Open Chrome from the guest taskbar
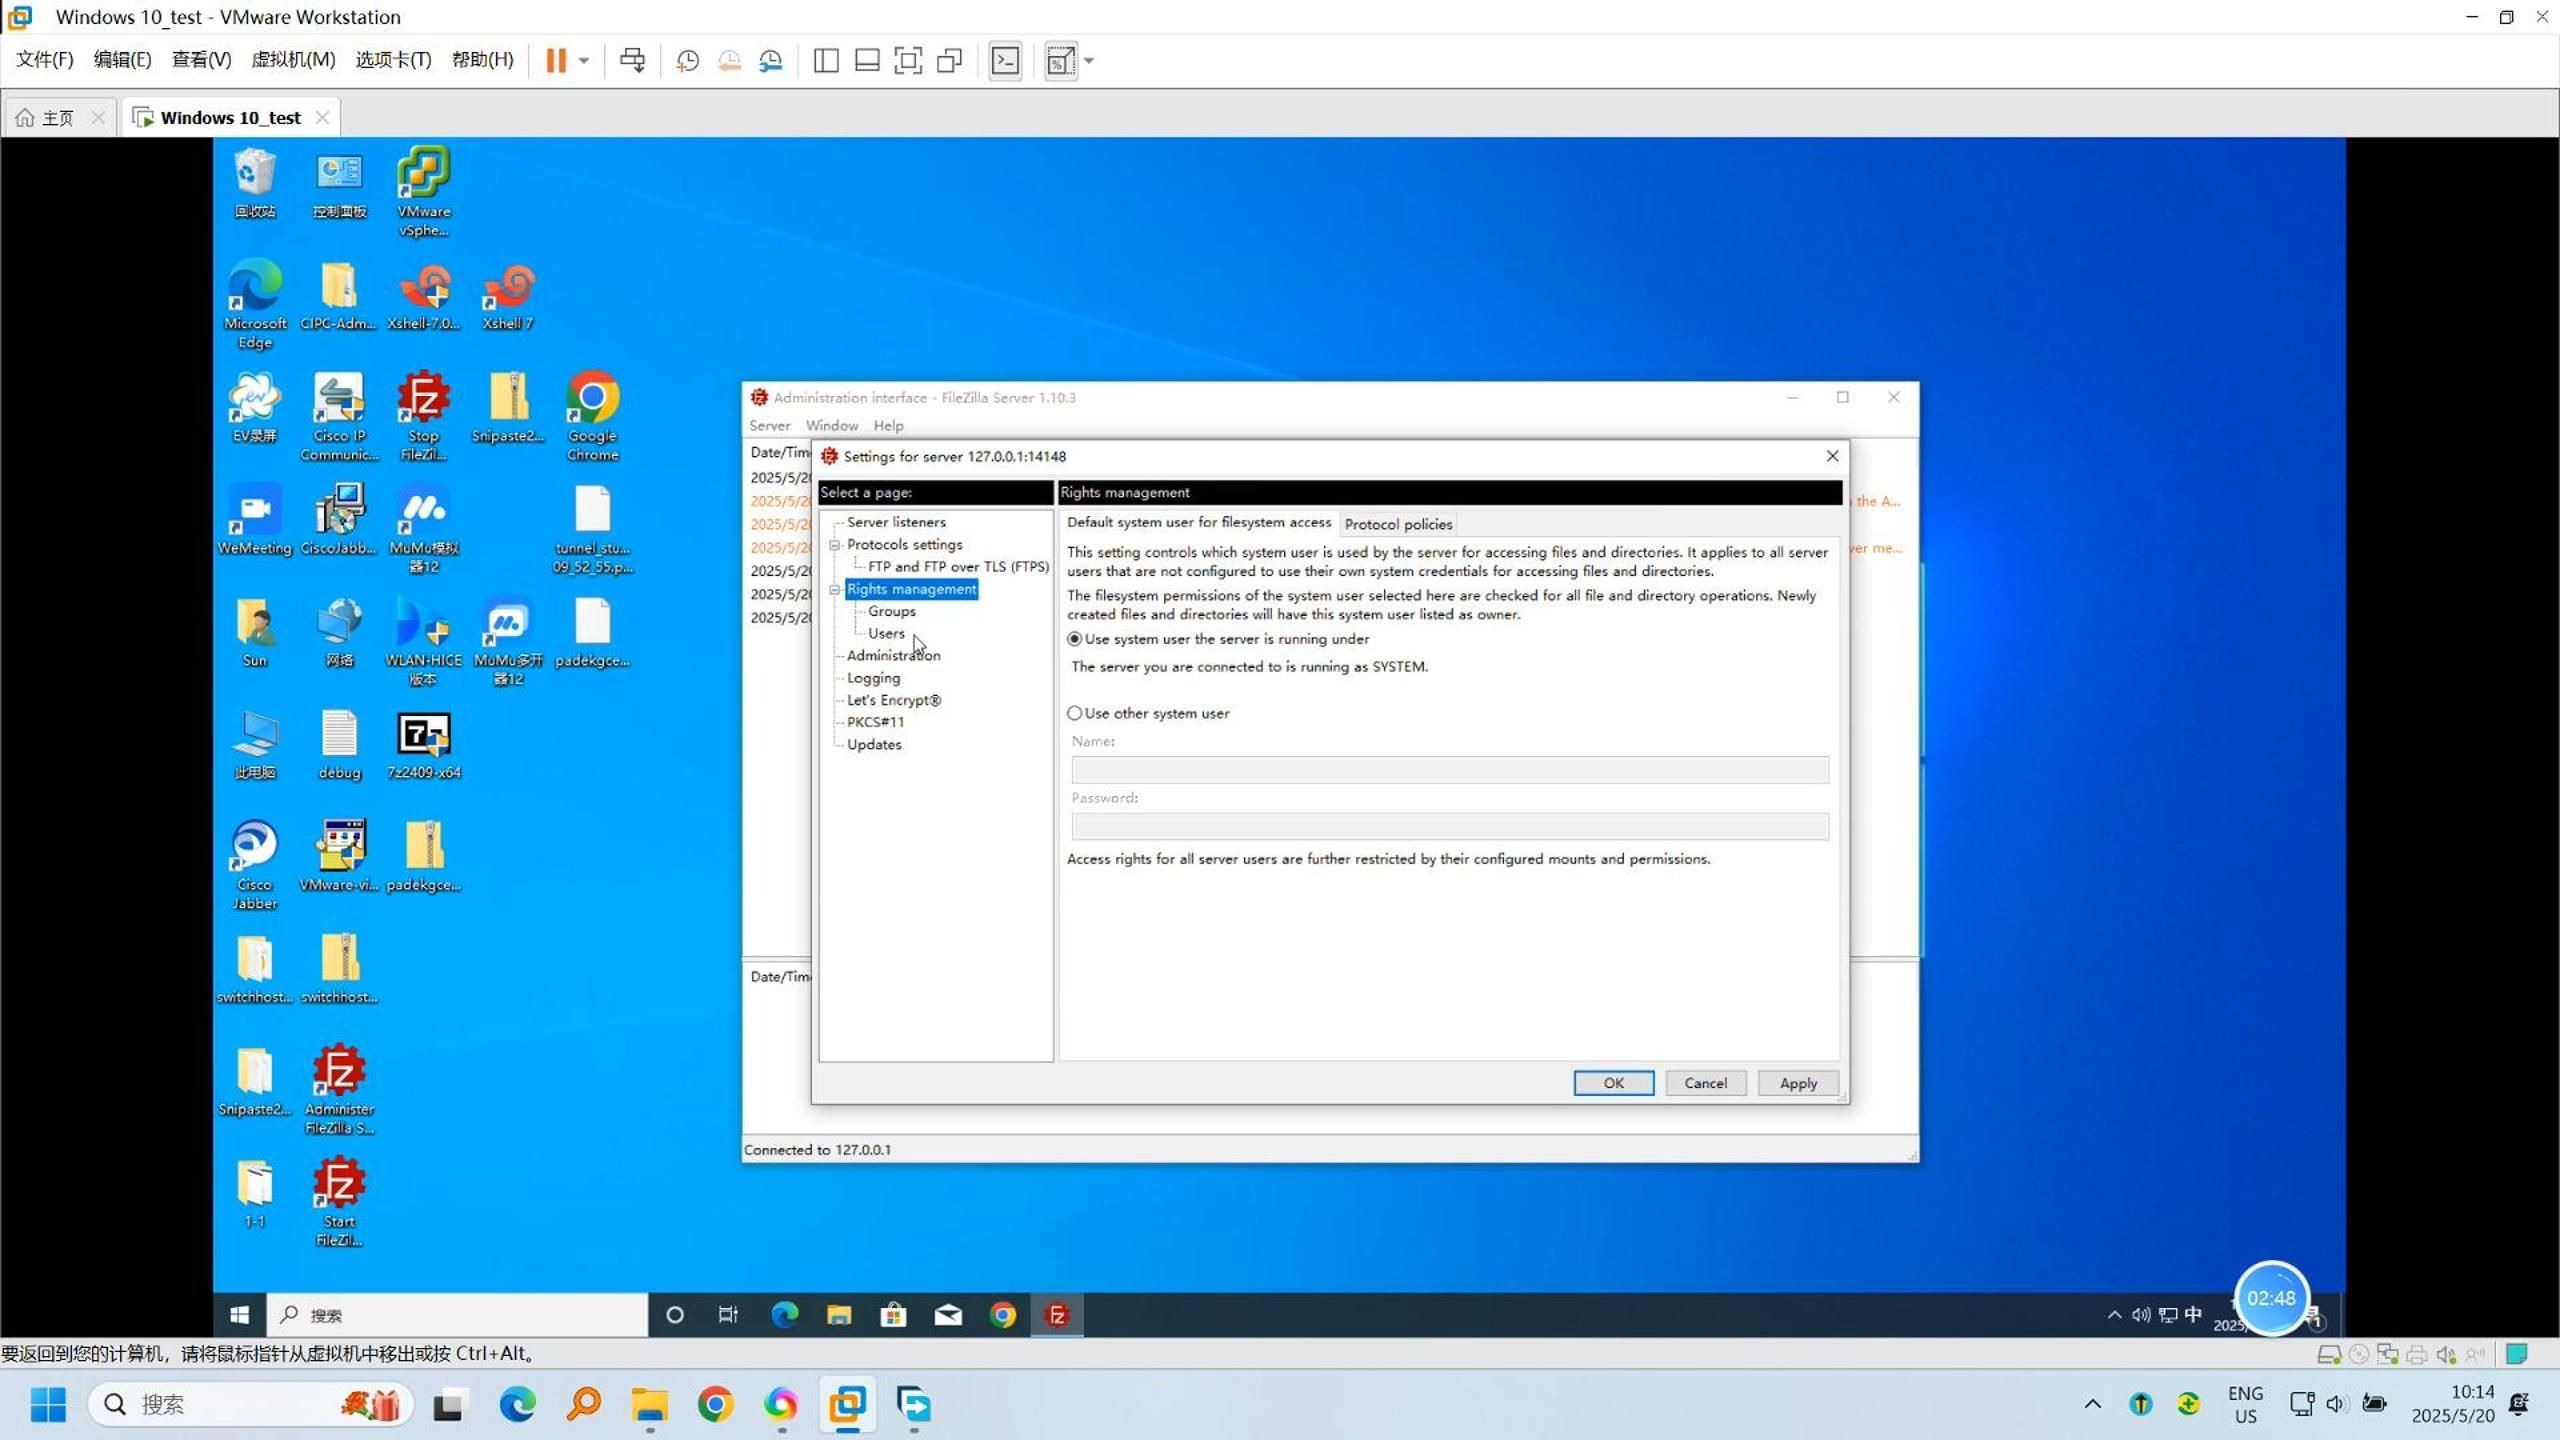This screenshot has width=2560, height=1440. 1003,1315
